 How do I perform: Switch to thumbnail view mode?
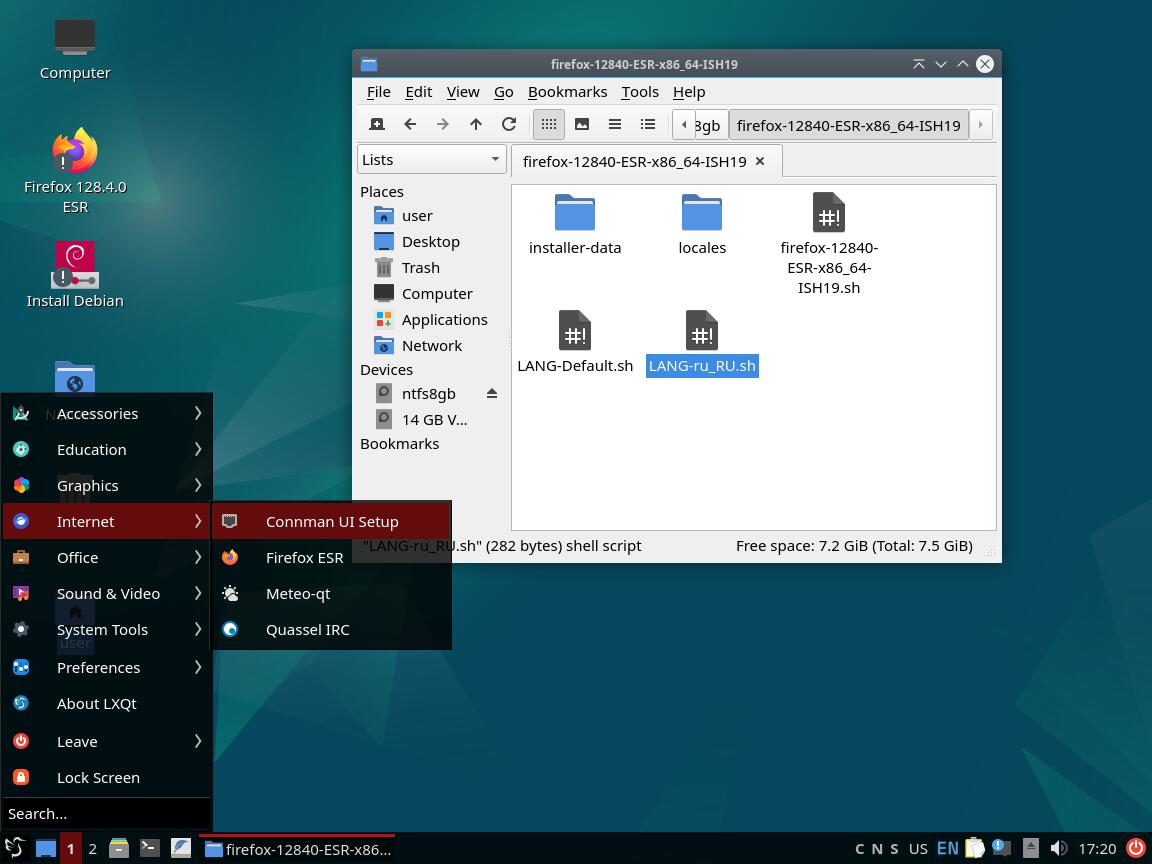[582, 125]
